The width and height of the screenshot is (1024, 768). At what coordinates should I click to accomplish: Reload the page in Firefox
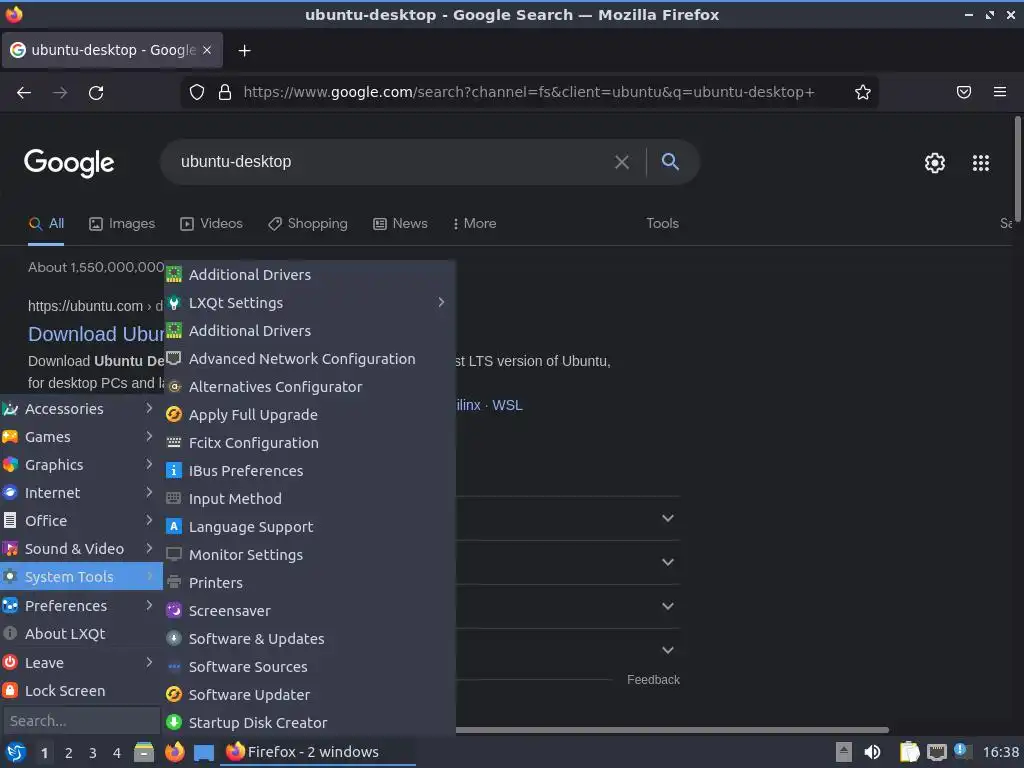coord(96,93)
